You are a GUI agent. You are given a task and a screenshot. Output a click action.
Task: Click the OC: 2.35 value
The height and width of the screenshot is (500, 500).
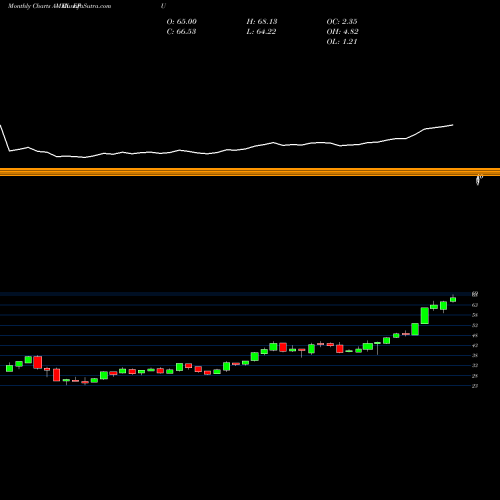(342, 22)
